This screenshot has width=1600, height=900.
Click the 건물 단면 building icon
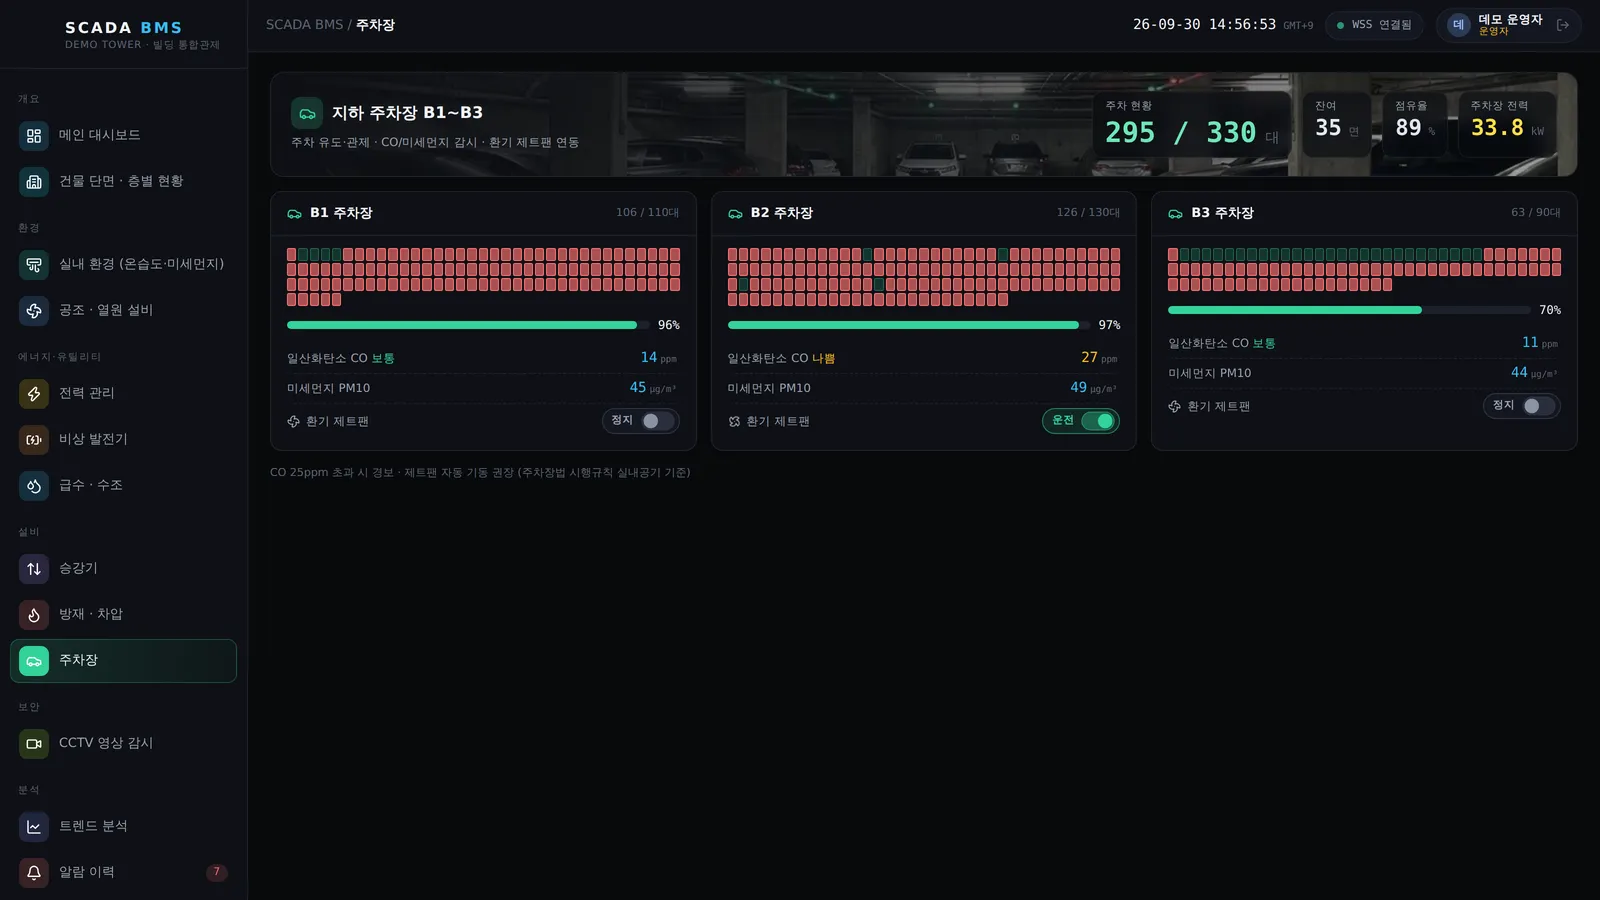point(34,182)
